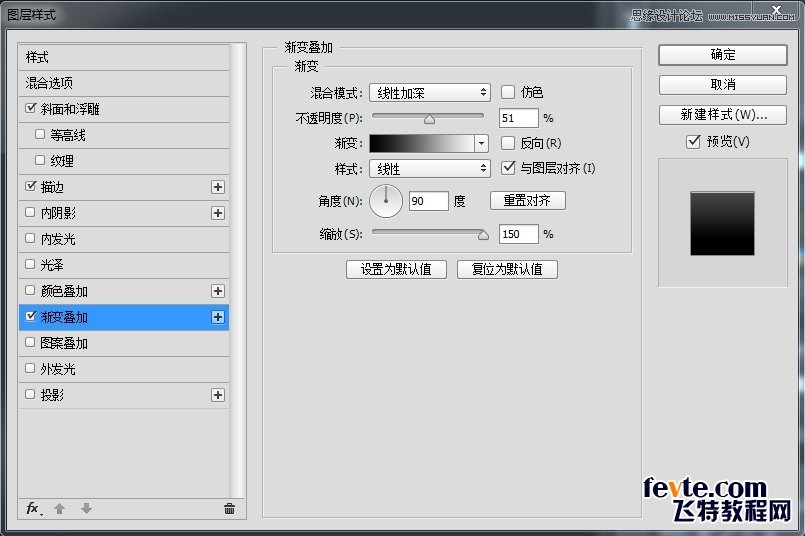Close the 图层样式 dialog with X
The image size is (805, 536).
coord(776,9)
